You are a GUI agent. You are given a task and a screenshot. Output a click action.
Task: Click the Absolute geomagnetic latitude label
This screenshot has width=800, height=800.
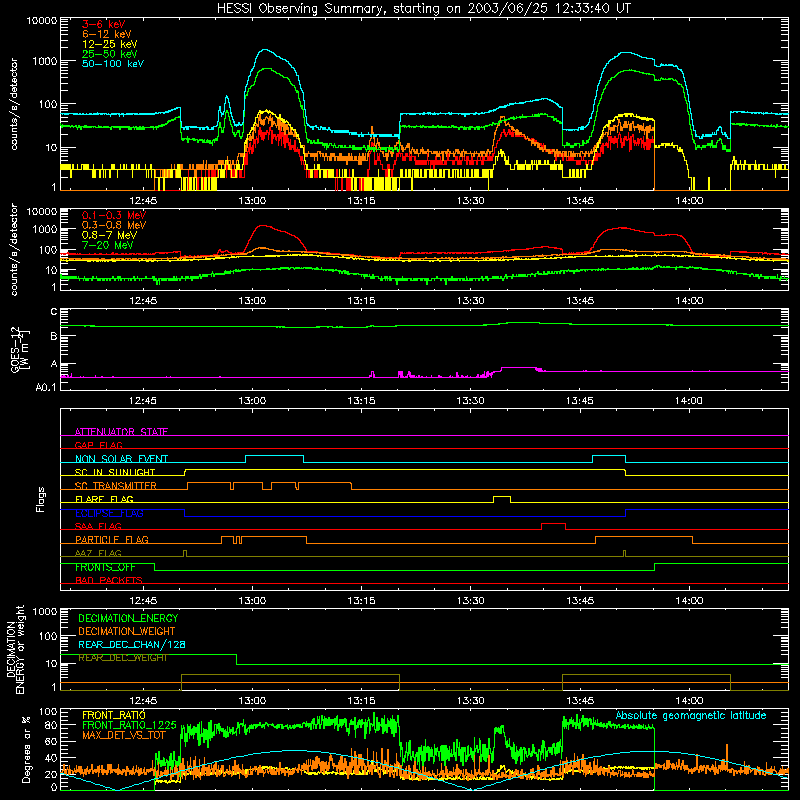[x=691, y=715]
